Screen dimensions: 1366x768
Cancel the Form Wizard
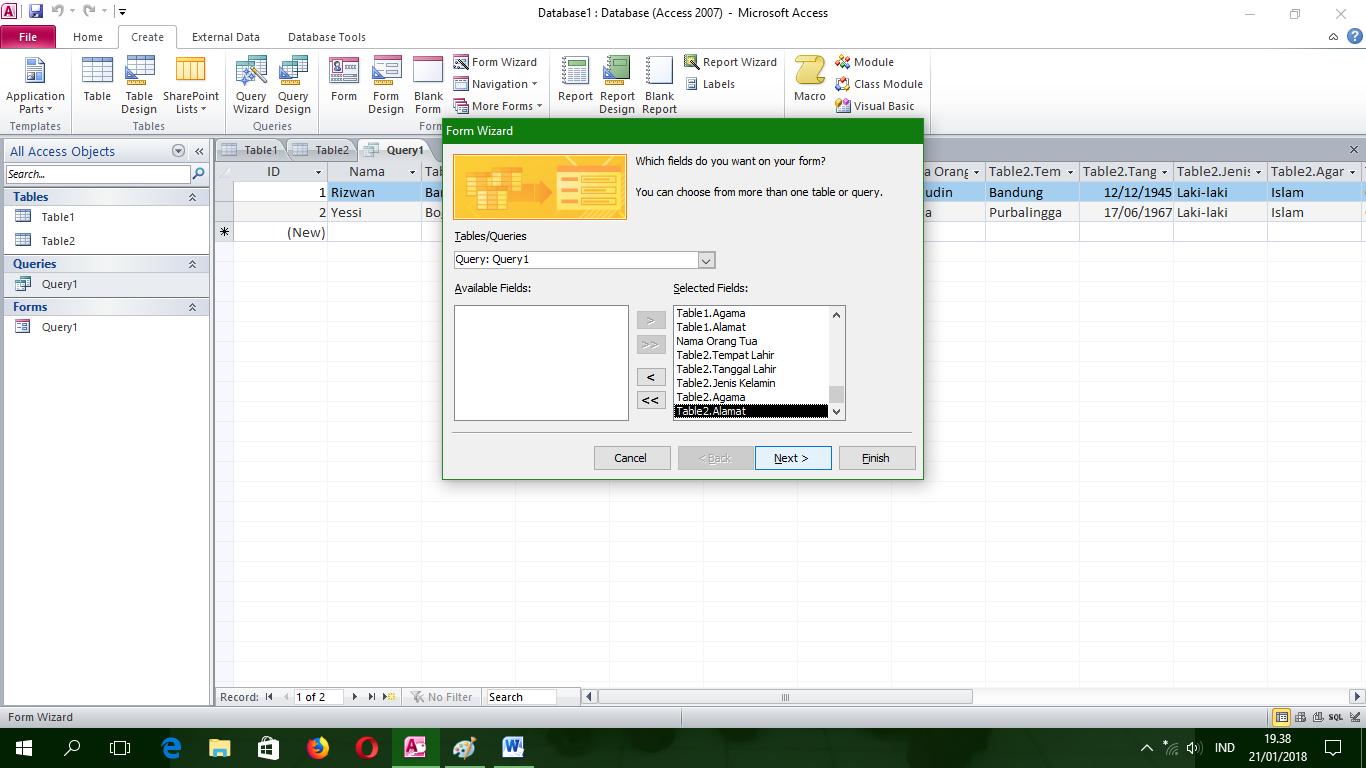click(632, 457)
